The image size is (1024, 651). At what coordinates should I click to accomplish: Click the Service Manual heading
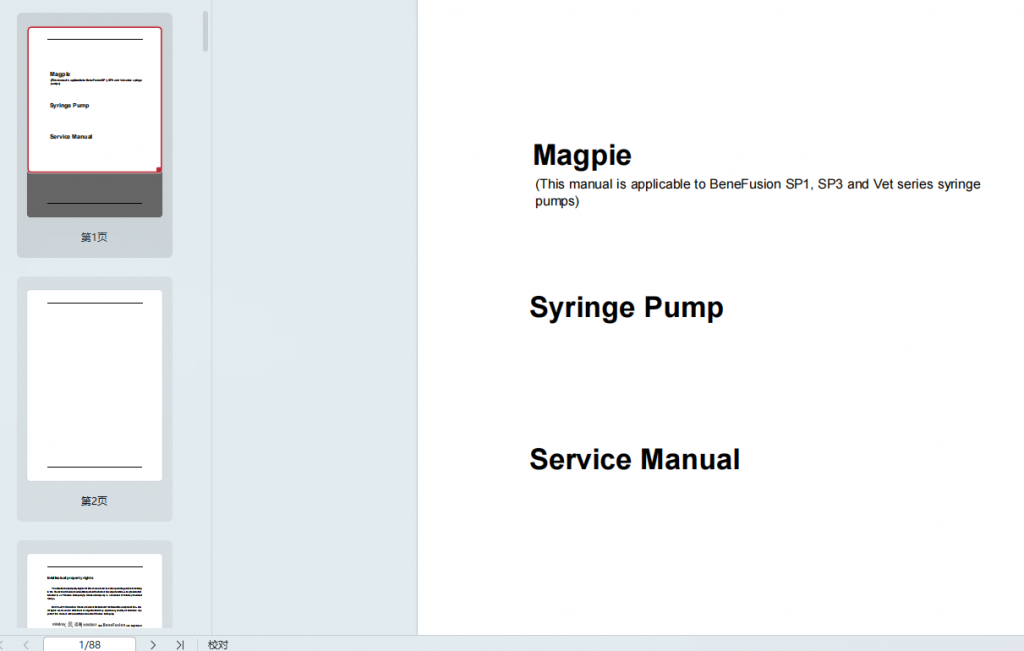[635, 459]
